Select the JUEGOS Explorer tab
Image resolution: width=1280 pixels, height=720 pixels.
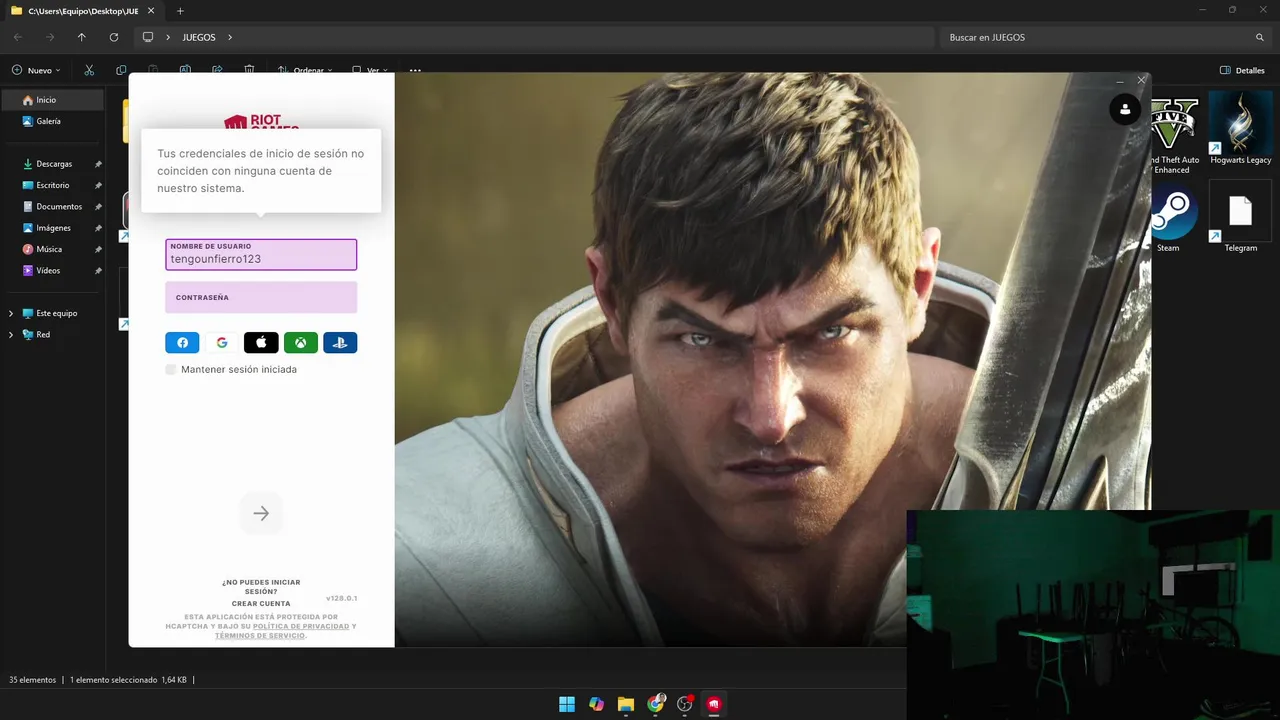(84, 11)
